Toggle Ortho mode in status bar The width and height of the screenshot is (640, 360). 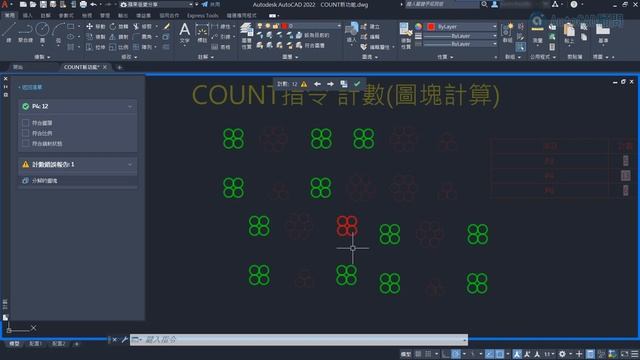[445, 354]
